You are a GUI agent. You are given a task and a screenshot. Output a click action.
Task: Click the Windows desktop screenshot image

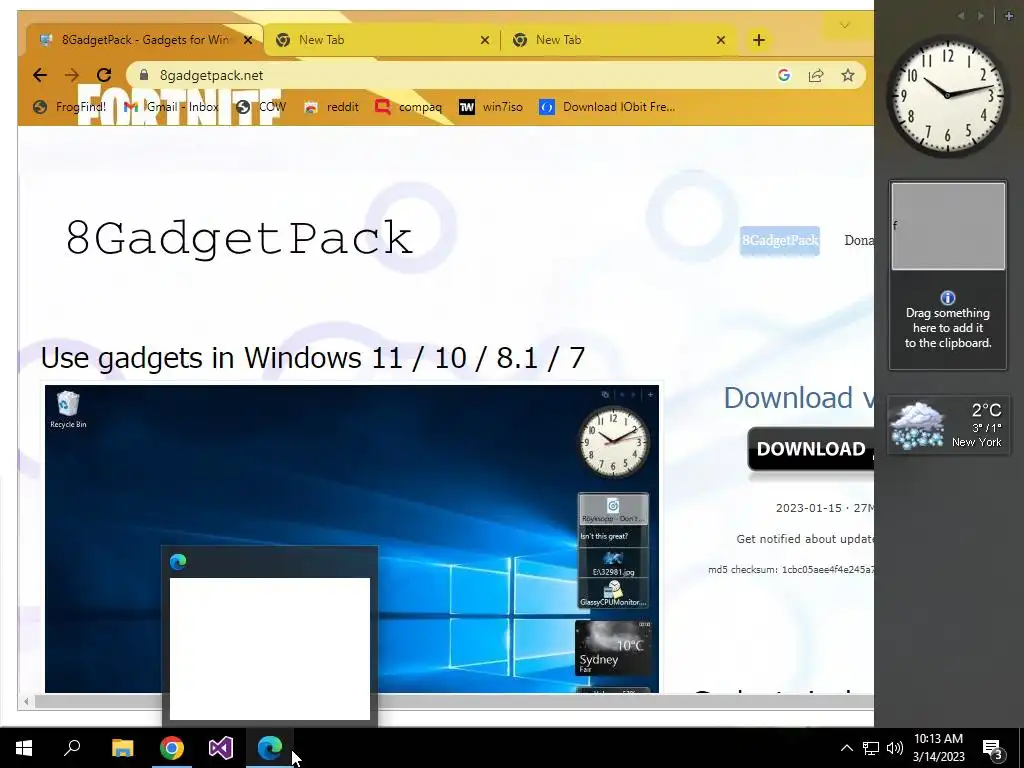tap(351, 538)
